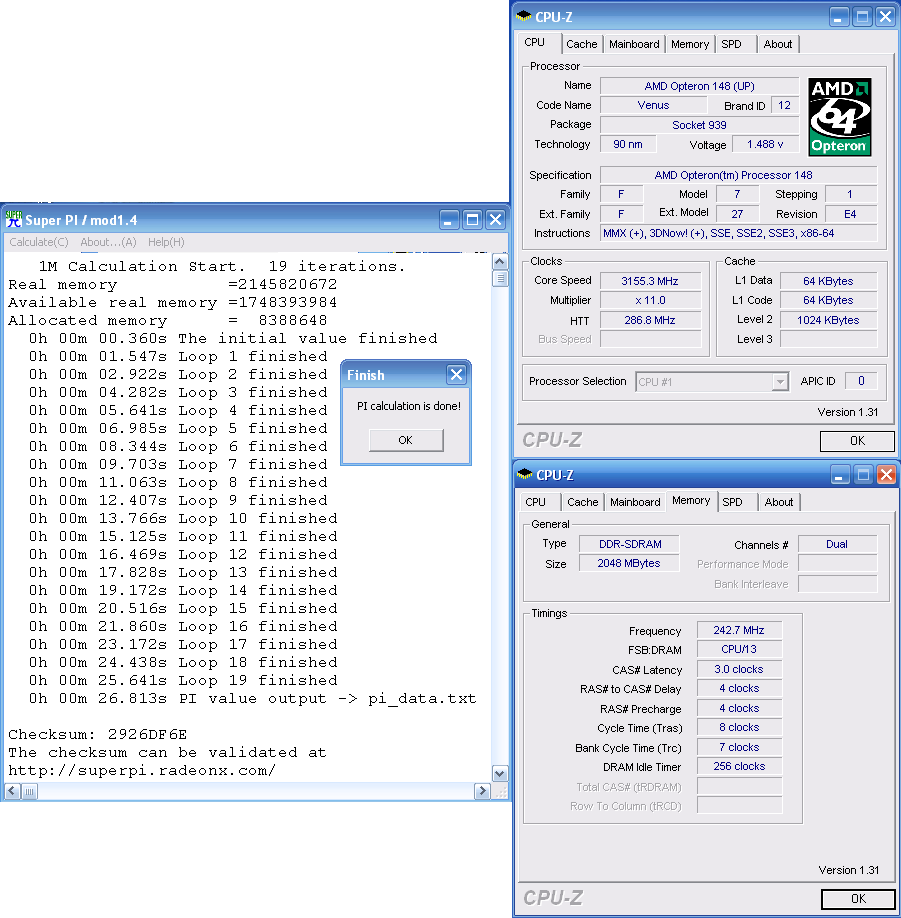Screen dimensions: 901x918
Task: Click Super PI scroll right arrow
Action: tap(482, 791)
